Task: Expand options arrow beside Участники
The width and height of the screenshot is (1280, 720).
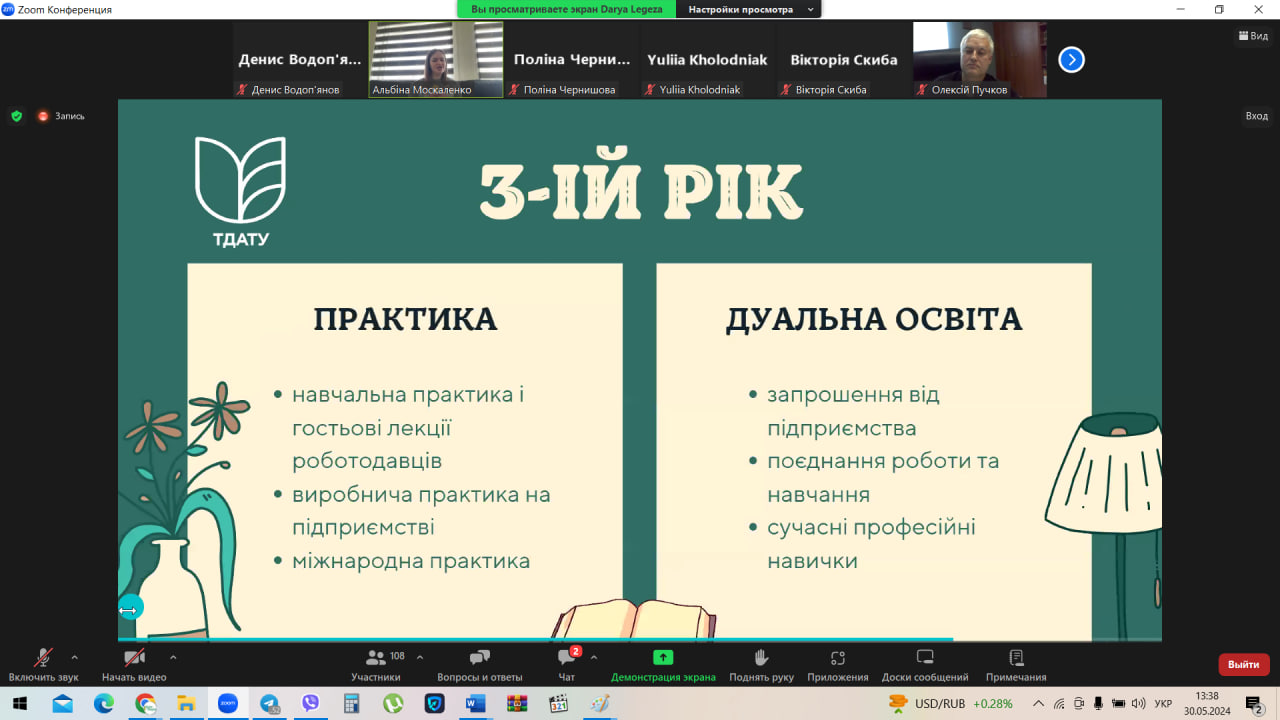Action: coord(419,657)
